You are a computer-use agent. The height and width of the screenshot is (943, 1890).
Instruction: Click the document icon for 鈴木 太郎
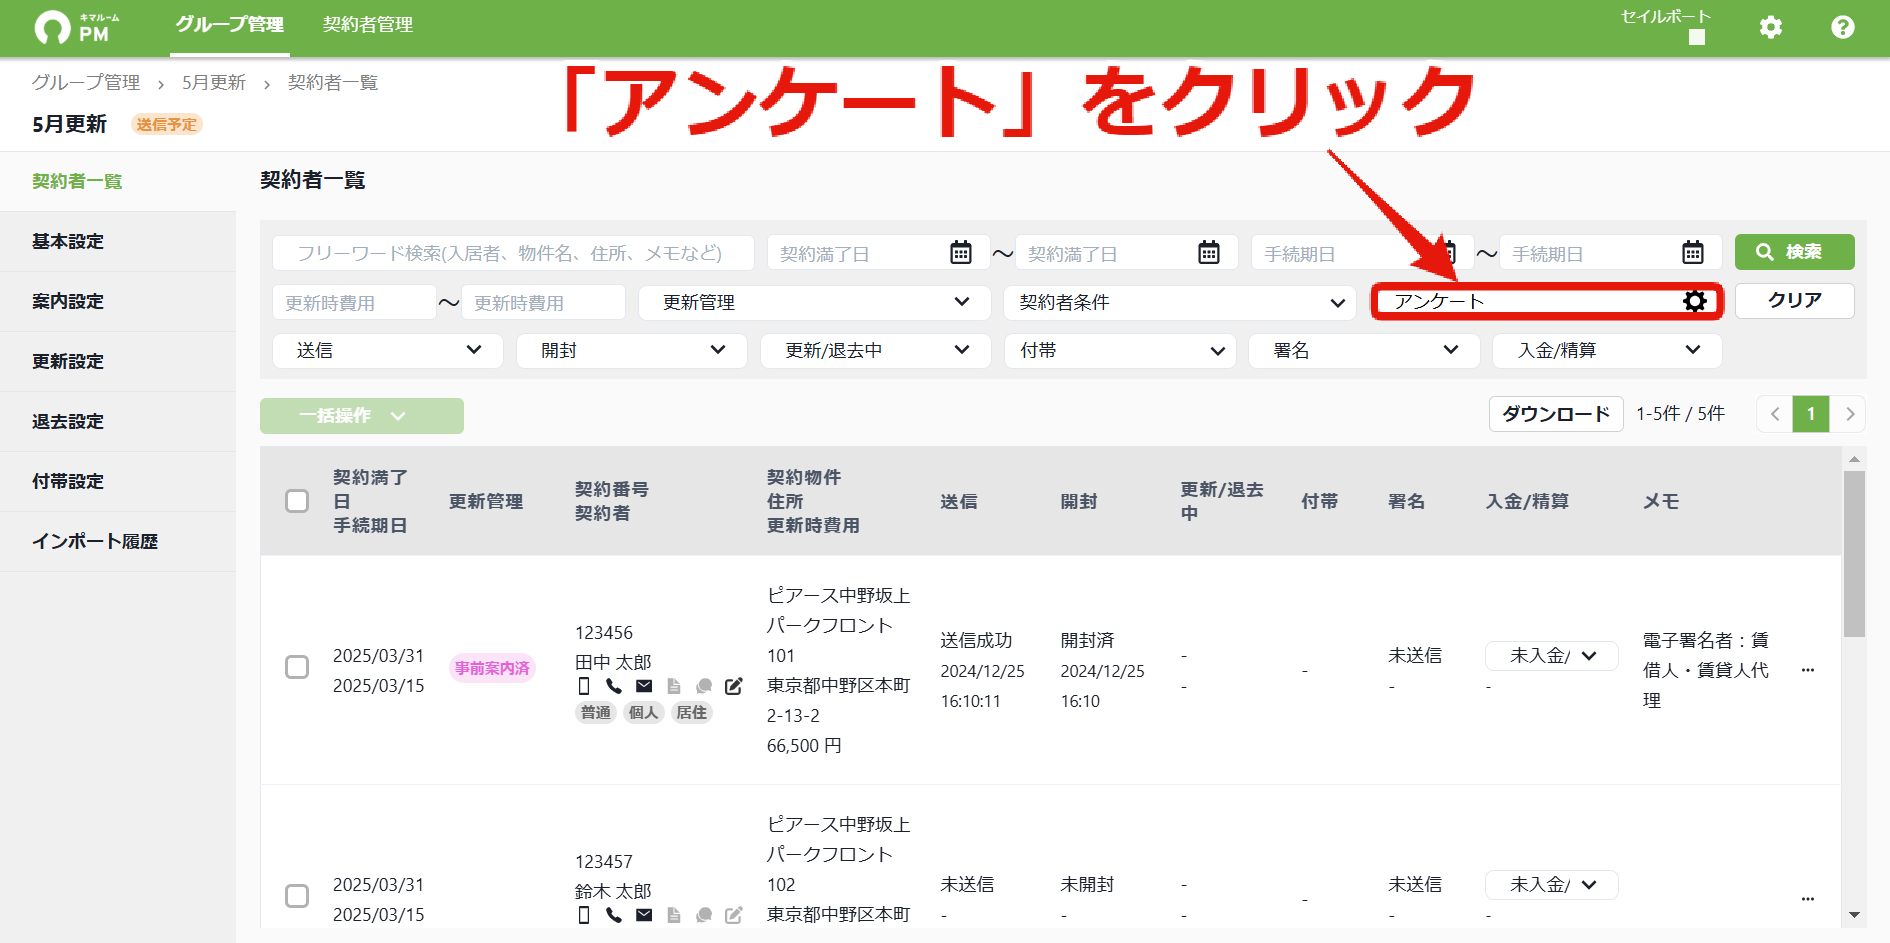[x=674, y=915]
